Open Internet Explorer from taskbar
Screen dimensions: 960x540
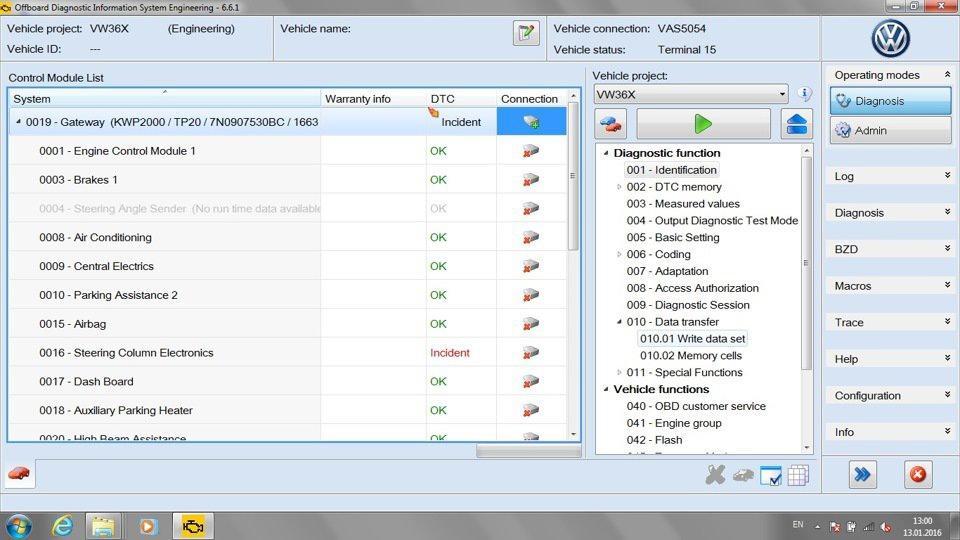[x=62, y=526]
